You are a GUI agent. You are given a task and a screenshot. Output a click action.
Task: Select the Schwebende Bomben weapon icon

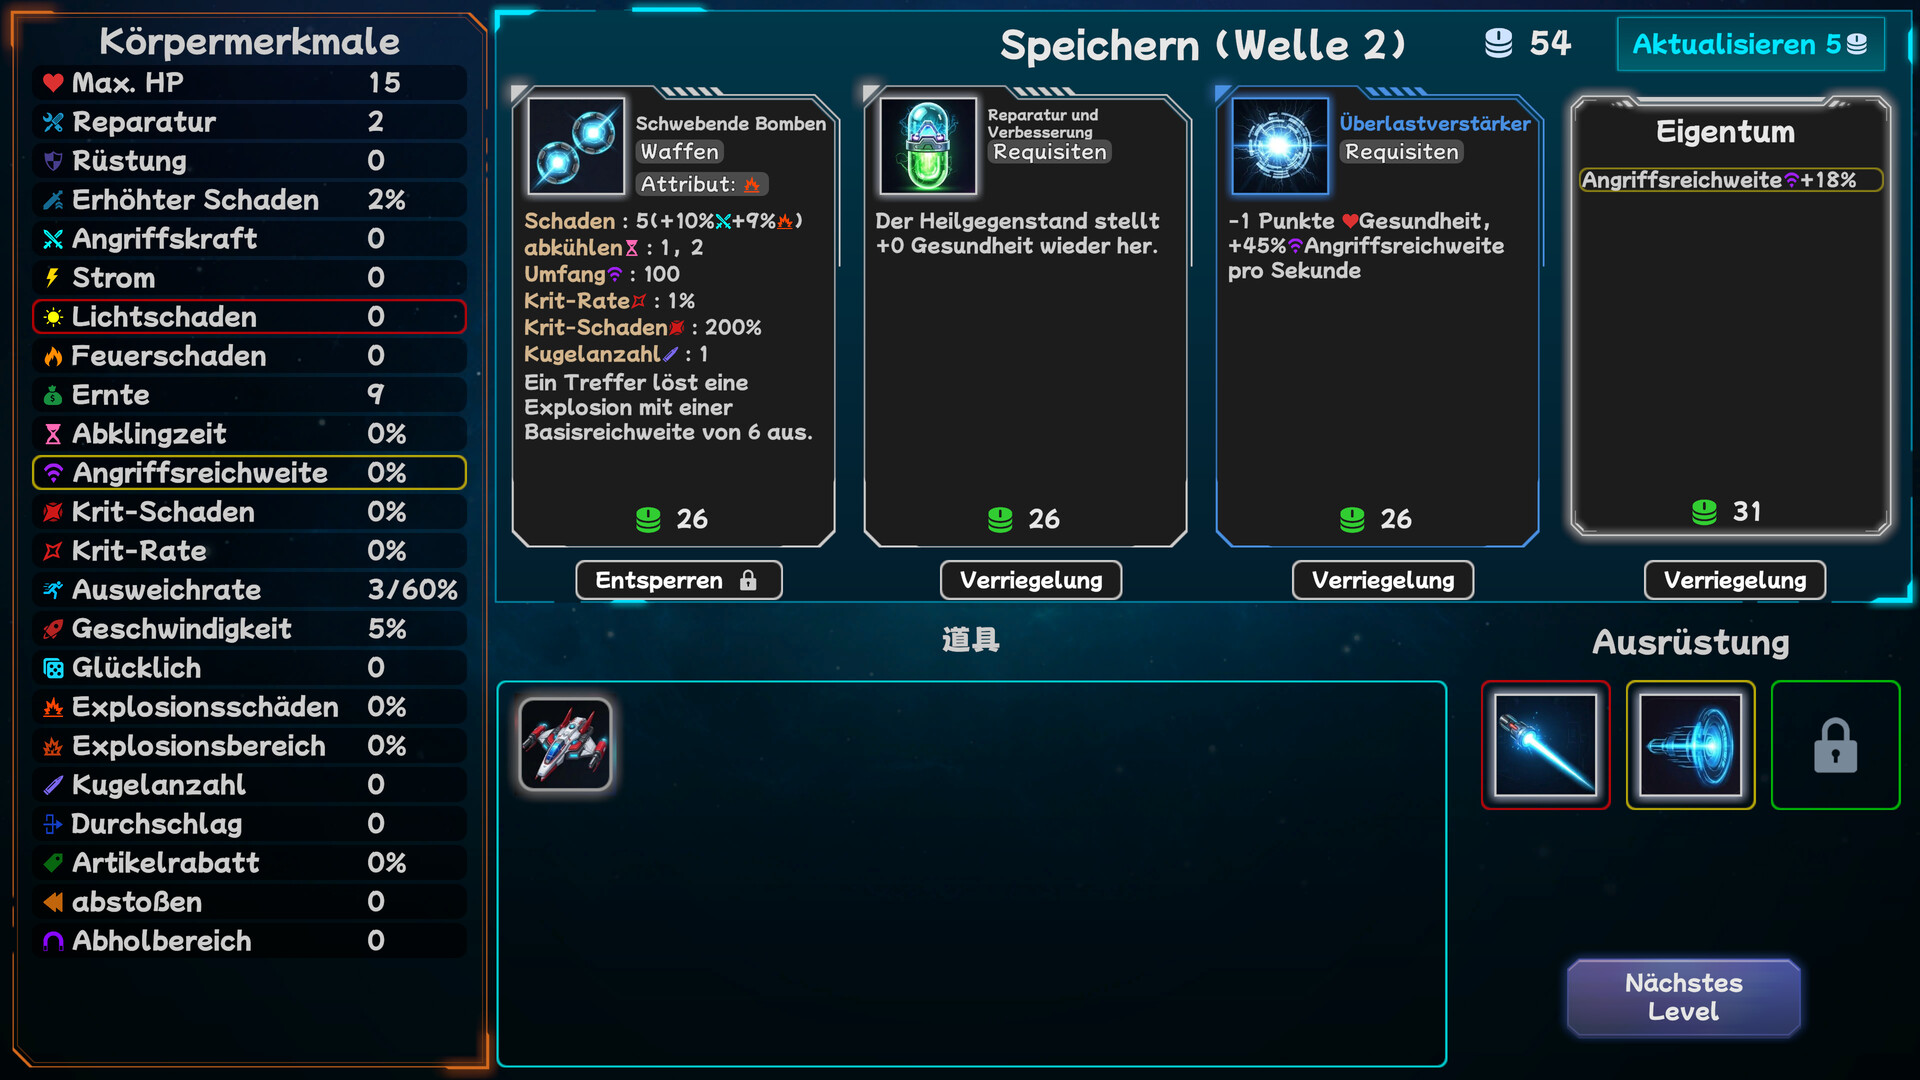(x=576, y=146)
